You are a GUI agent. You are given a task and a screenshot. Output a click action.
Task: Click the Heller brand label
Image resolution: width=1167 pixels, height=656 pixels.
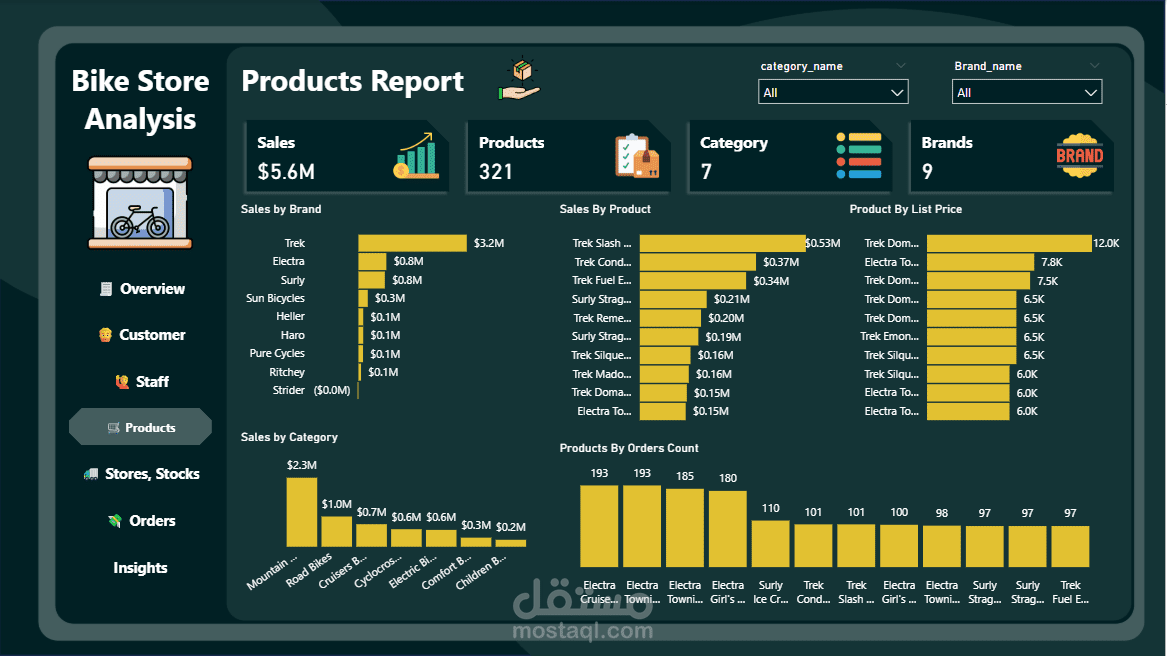coord(290,316)
